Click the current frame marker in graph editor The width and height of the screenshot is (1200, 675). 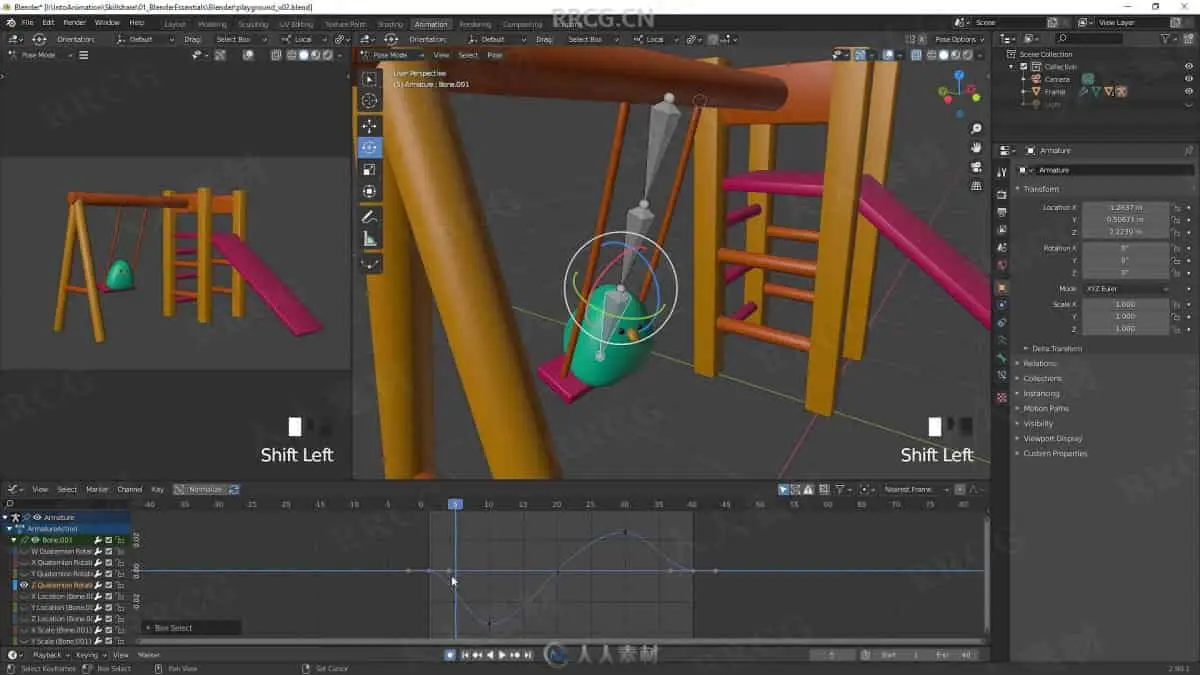pyautogui.click(x=455, y=504)
